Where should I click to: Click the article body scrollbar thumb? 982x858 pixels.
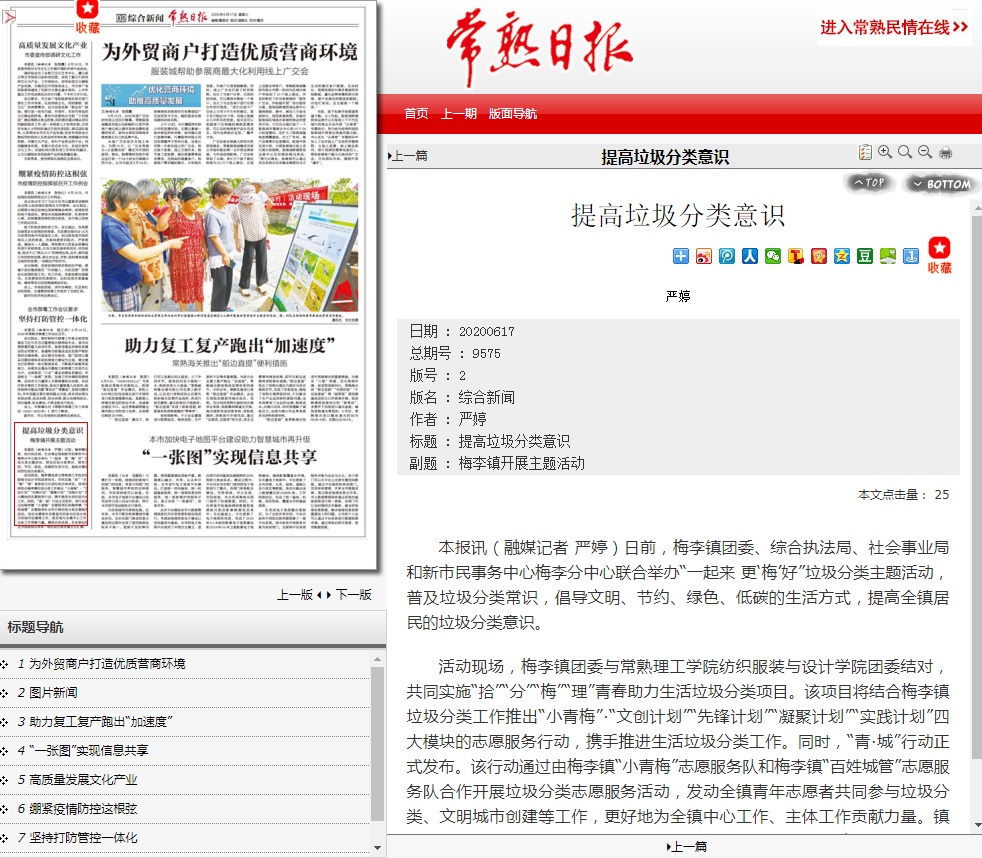977,485
